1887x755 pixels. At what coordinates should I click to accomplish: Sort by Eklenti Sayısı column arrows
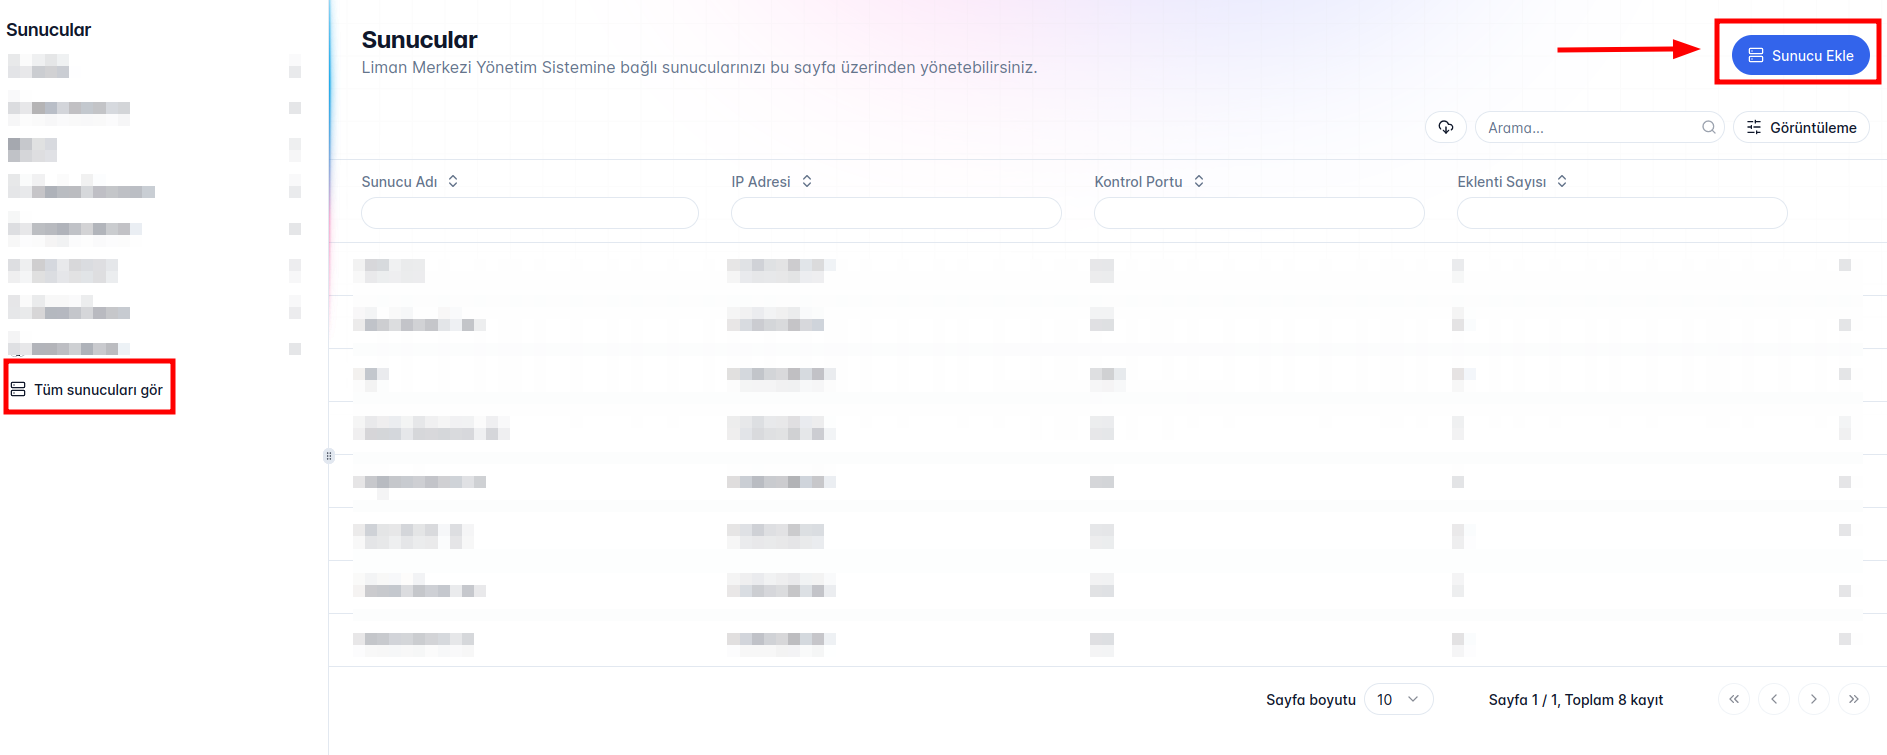[1562, 181]
